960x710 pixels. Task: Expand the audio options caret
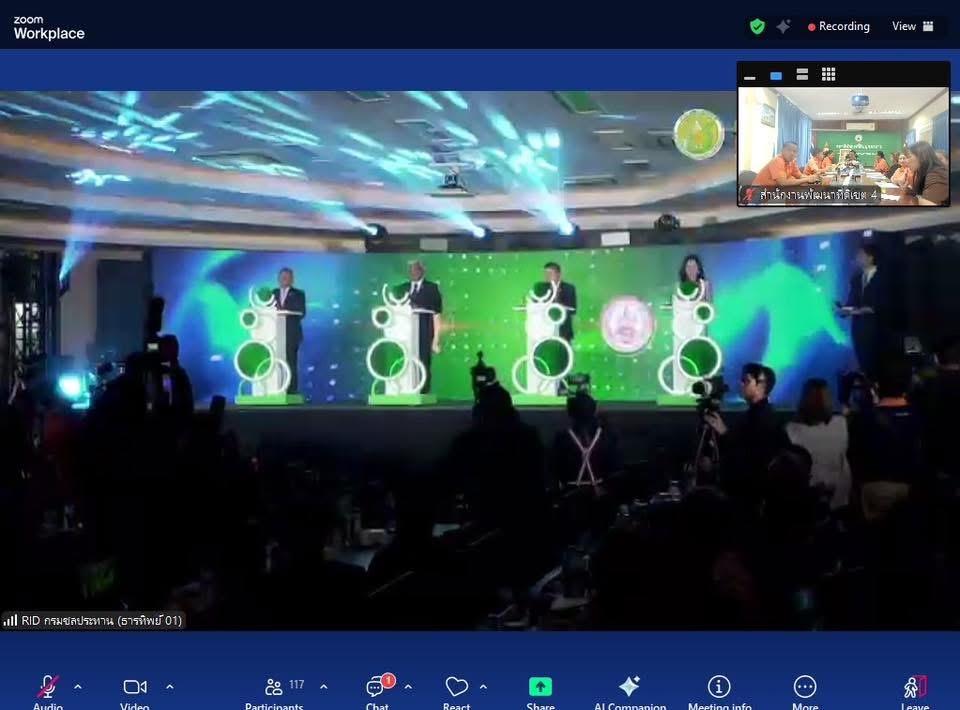click(x=78, y=687)
